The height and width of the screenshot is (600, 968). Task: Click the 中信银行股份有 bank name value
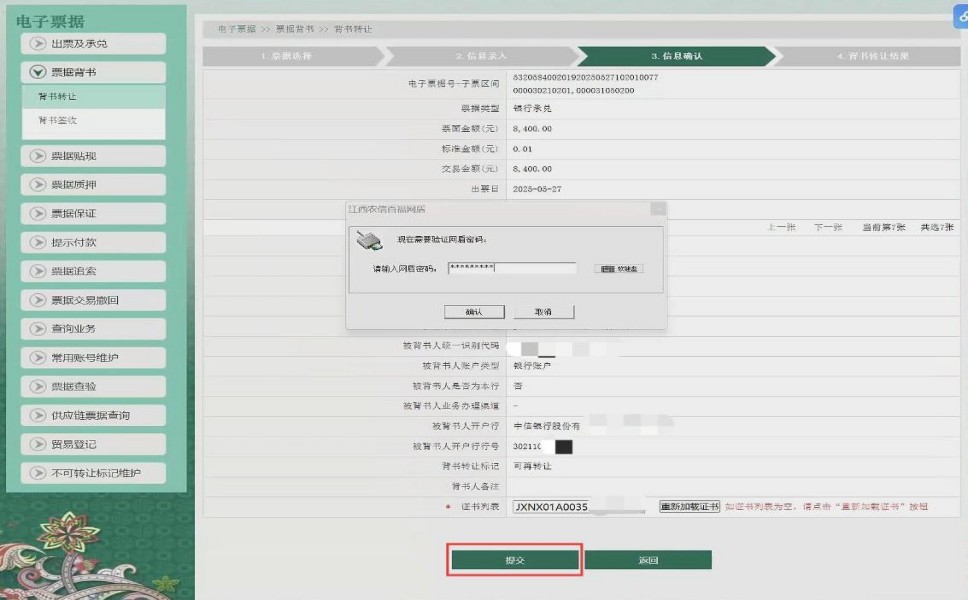(x=547, y=426)
